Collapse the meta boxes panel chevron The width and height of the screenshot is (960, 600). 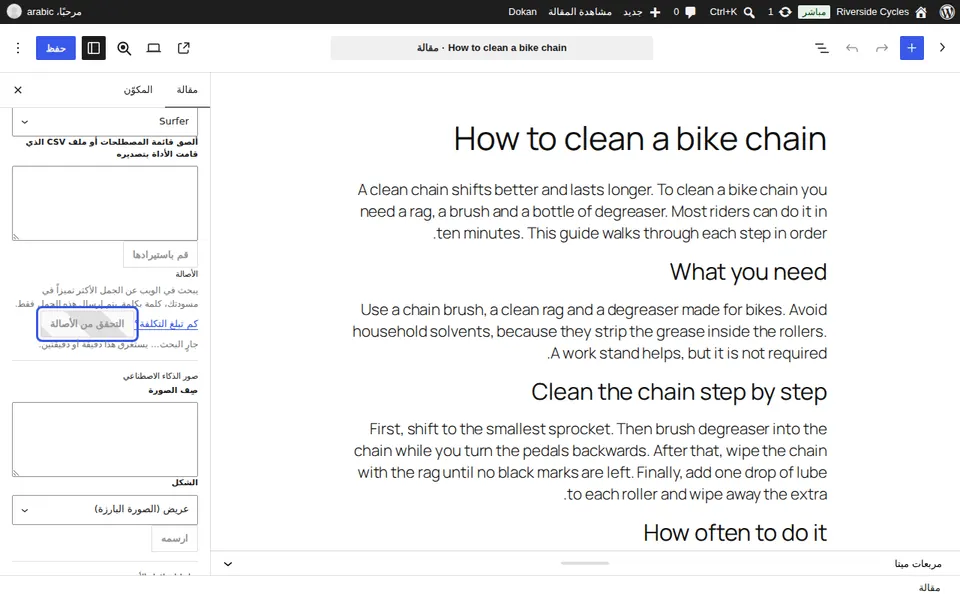click(x=228, y=564)
